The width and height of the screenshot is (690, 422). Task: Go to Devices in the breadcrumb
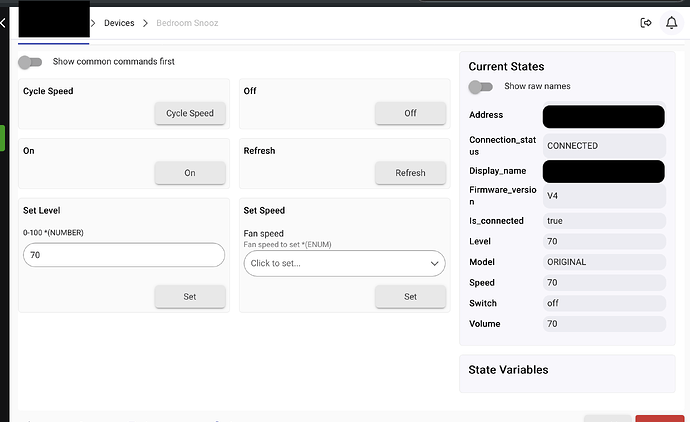(119, 22)
